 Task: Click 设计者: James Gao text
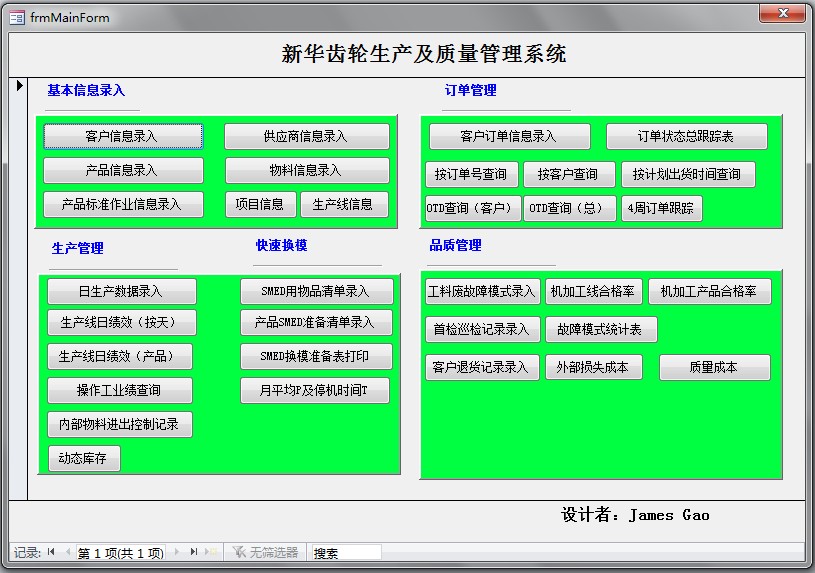[x=635, y=515]
